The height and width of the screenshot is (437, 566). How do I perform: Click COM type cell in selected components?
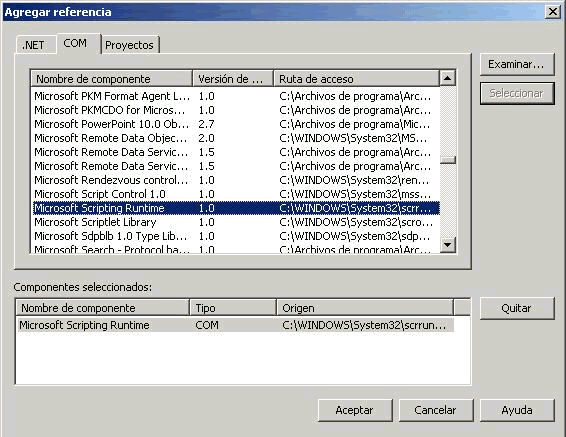207,325
